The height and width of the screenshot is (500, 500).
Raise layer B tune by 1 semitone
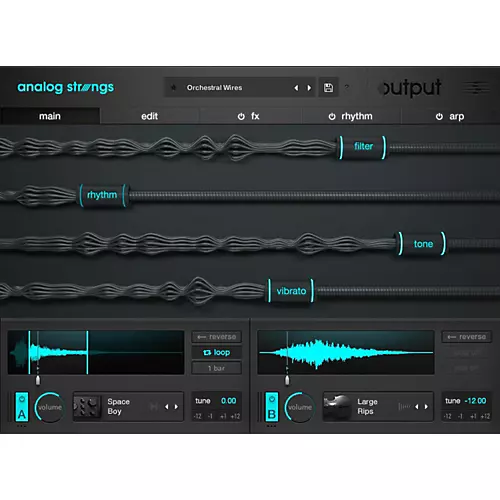[x=473, y=416]
